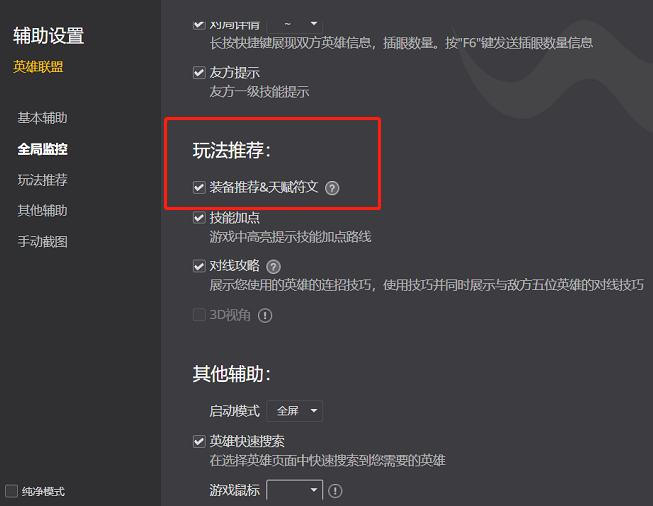
Task: Open 其他辅助 in the left menu
Action: pyautogui.click(x=42, y=211)
